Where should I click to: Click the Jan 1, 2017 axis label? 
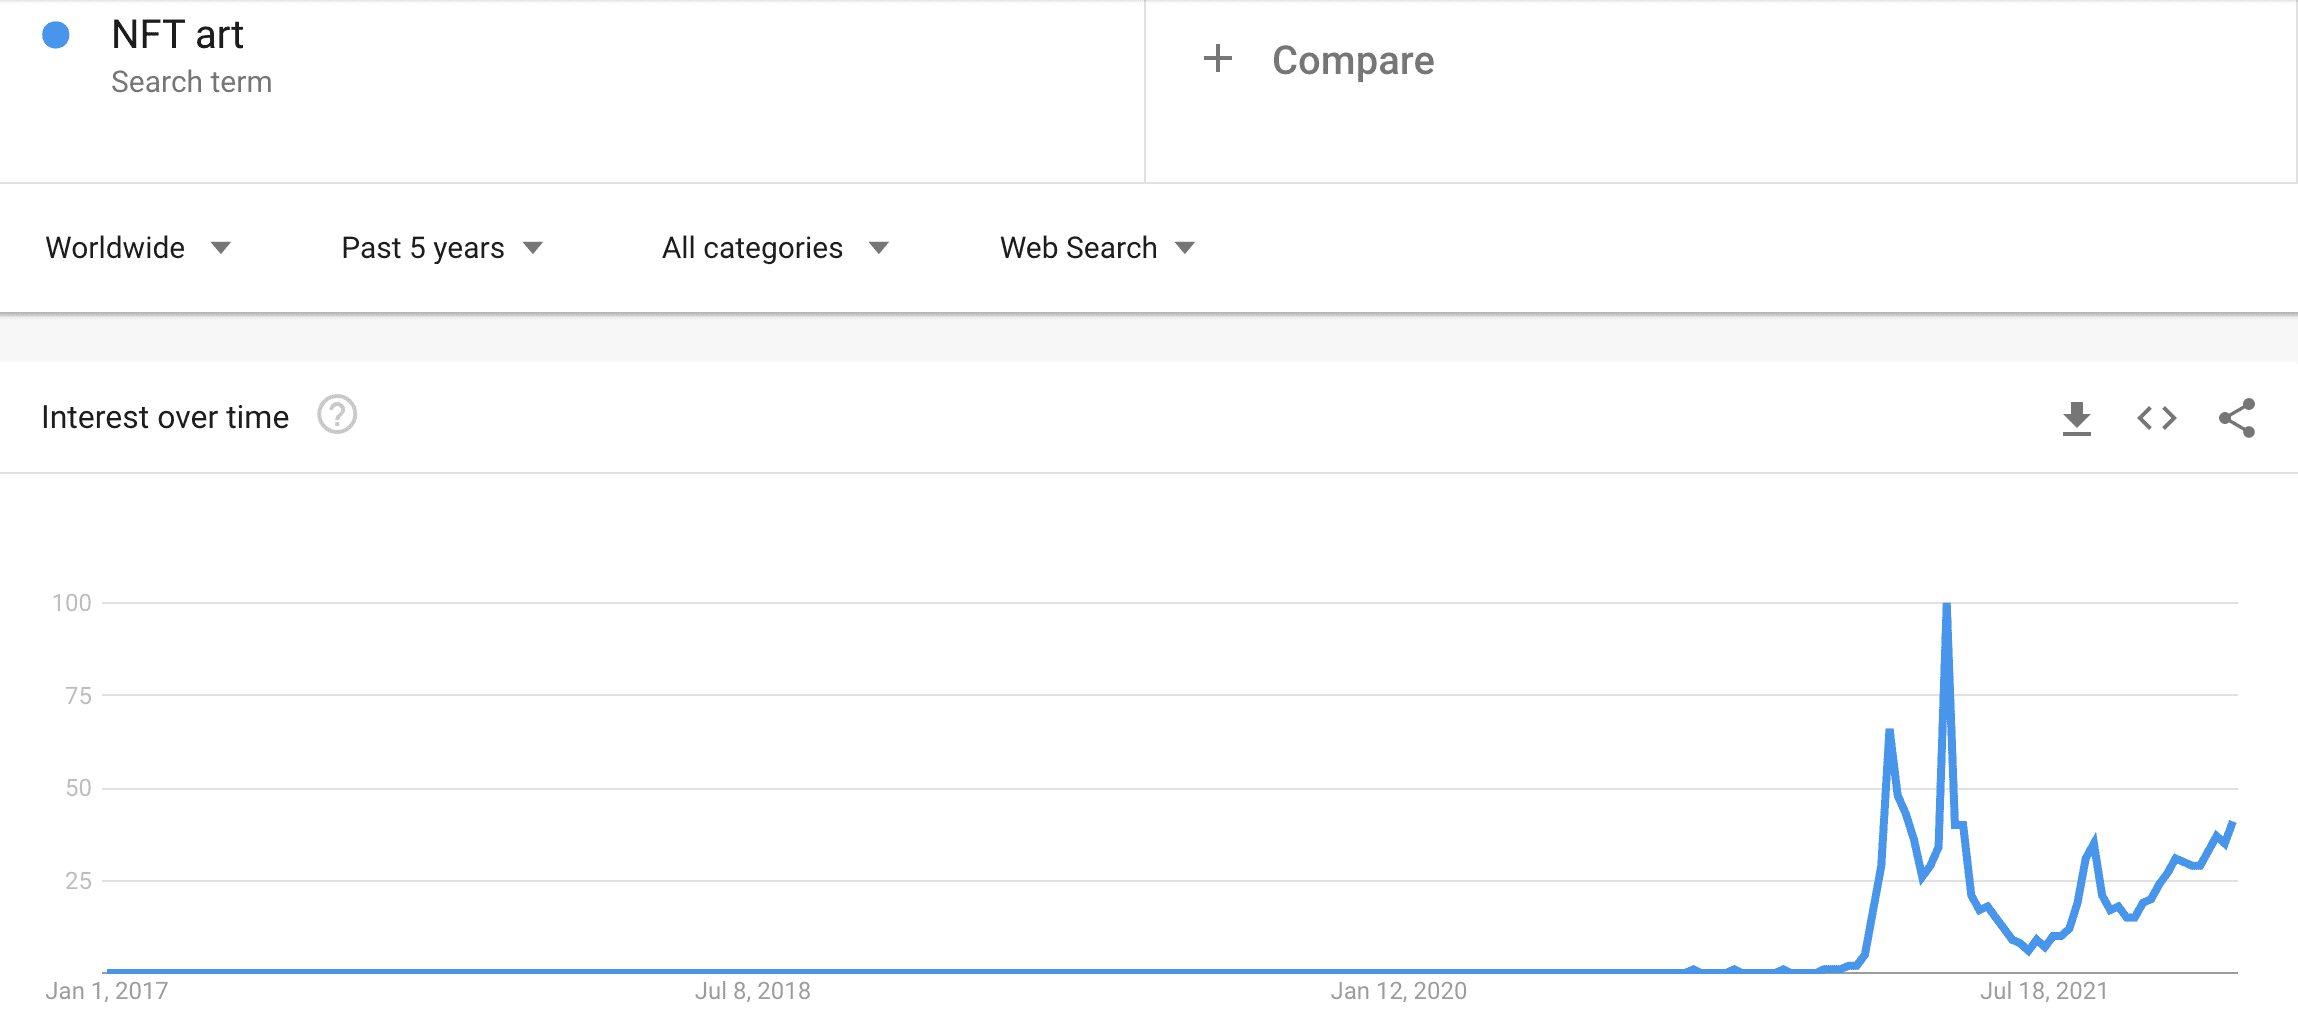click(x=107, y=991)
